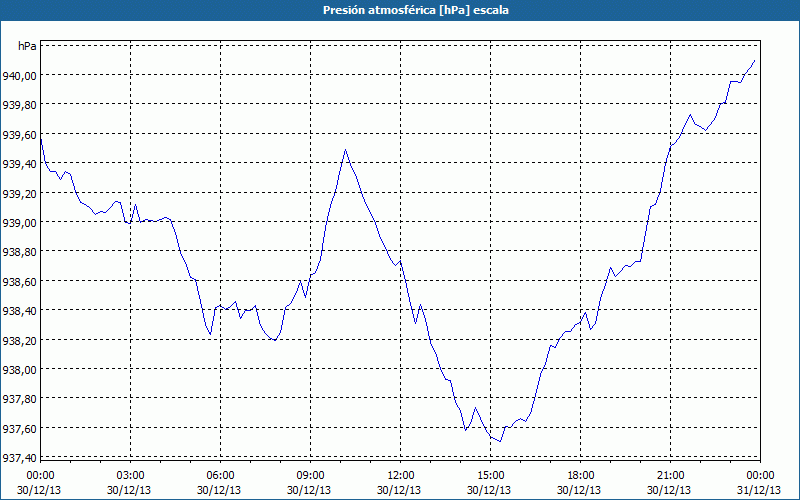Select the 937,40 y-axis value

(x=19, y=458)
